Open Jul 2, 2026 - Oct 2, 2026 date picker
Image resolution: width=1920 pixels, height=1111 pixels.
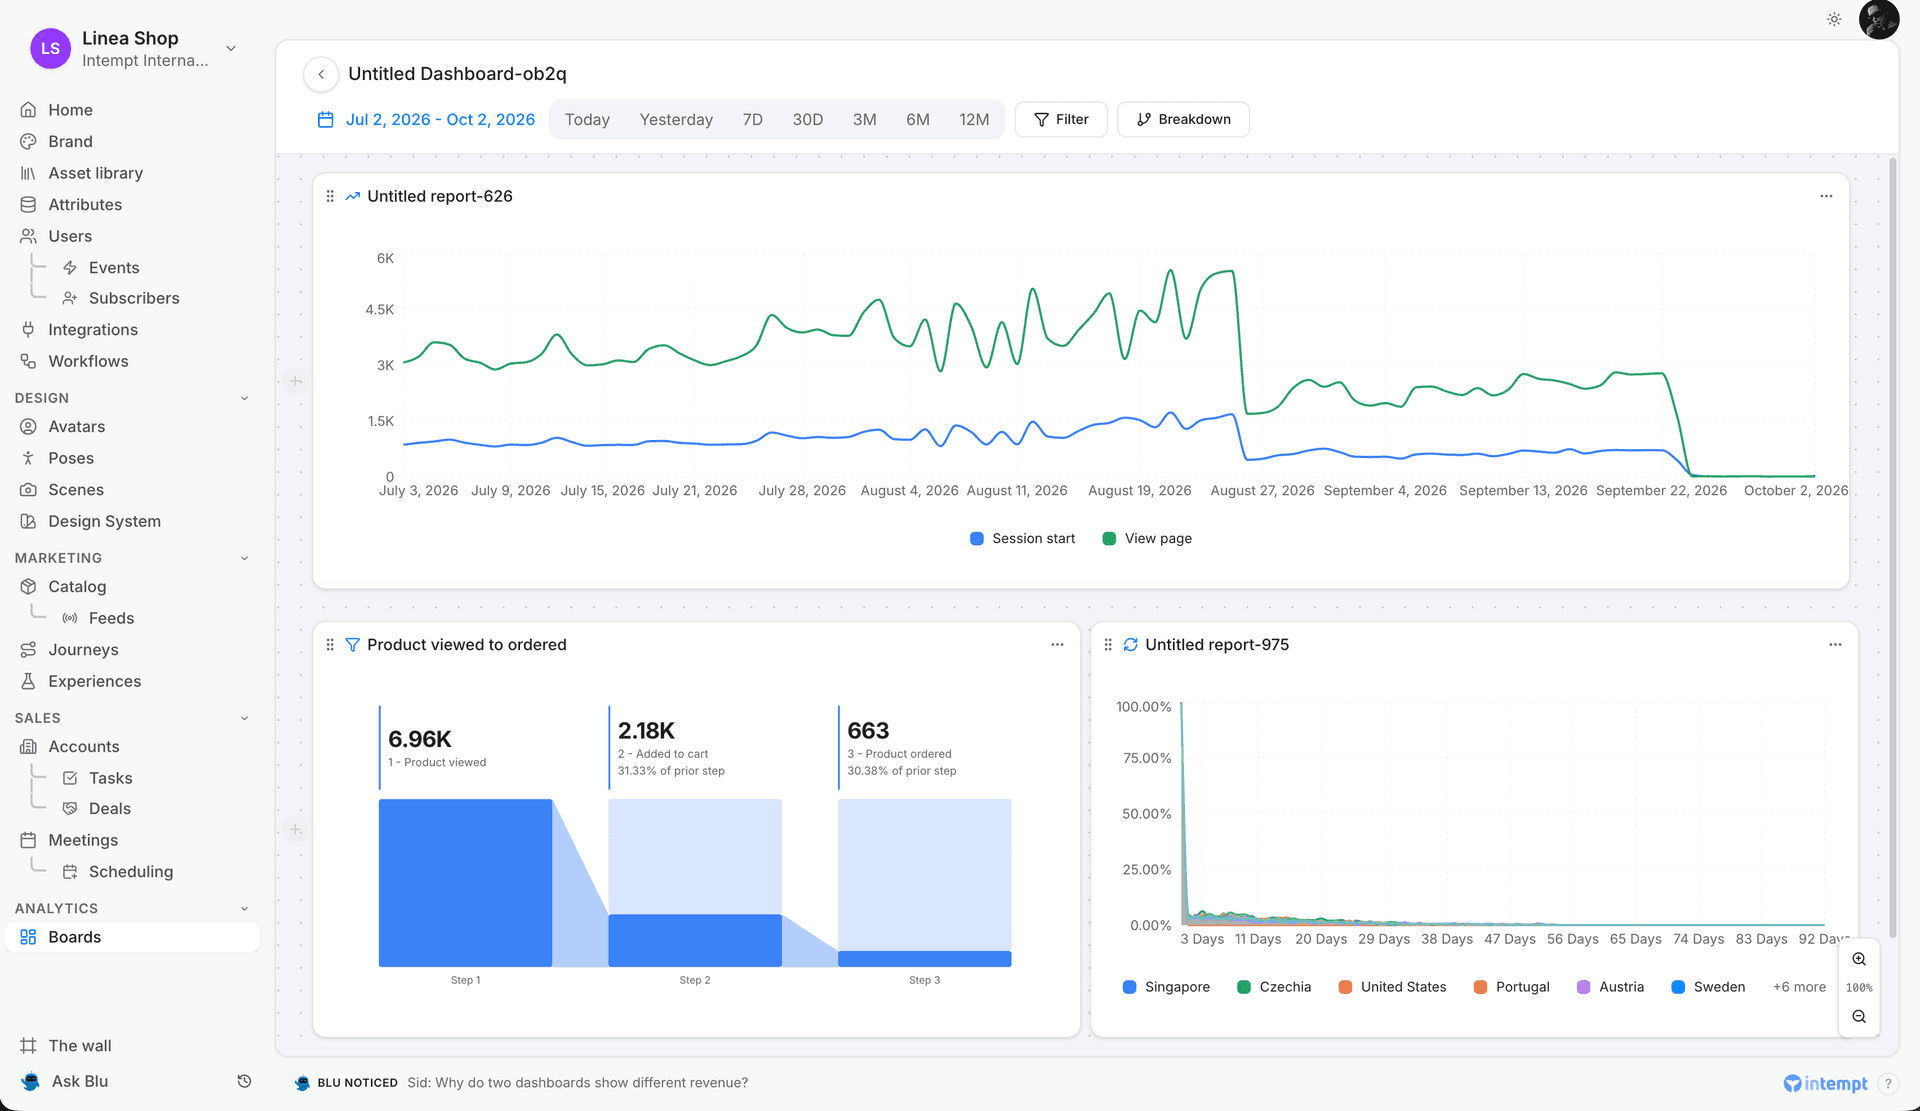(440, 119)
